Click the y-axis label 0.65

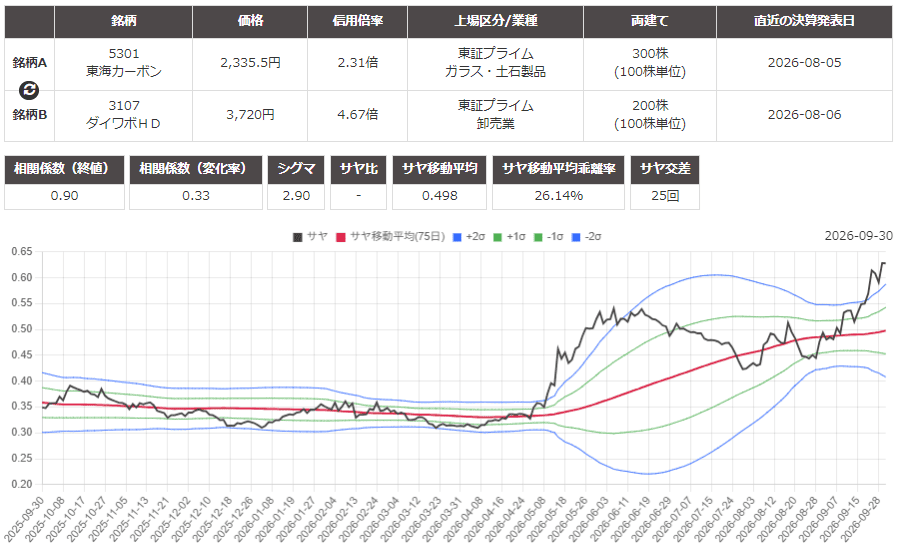pos(22,251)
